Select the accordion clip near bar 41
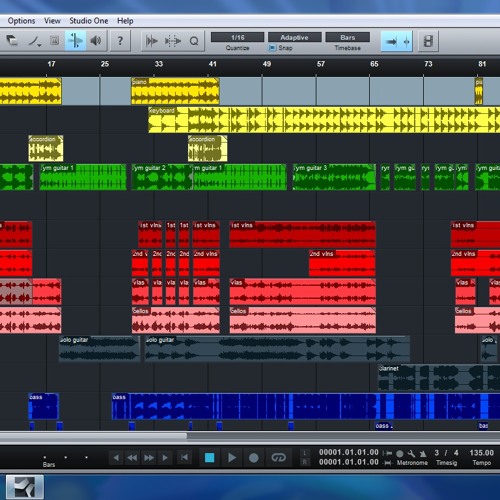The width and height of the screenshot is (500, 500). pyautogui.click(x=207, y=148)
